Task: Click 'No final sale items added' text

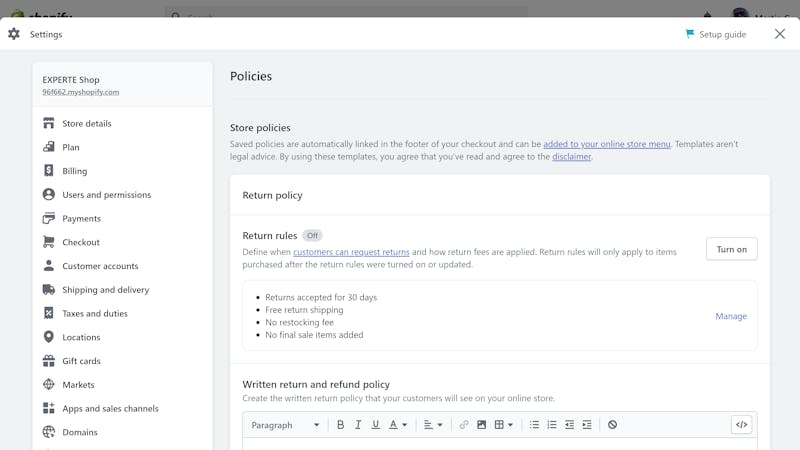Action: click(314, 335)
